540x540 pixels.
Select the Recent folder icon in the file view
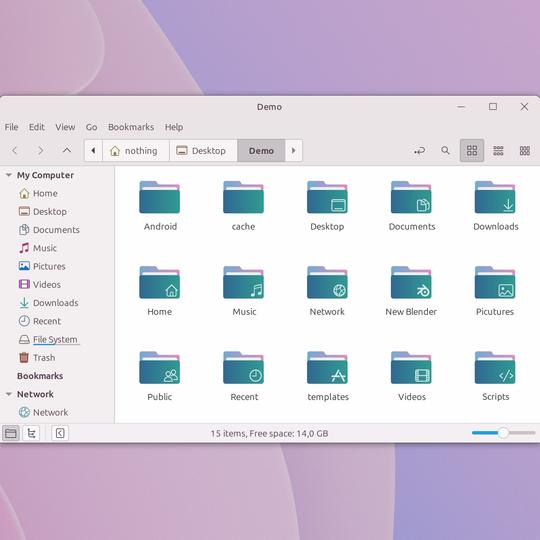click(243, 367)
